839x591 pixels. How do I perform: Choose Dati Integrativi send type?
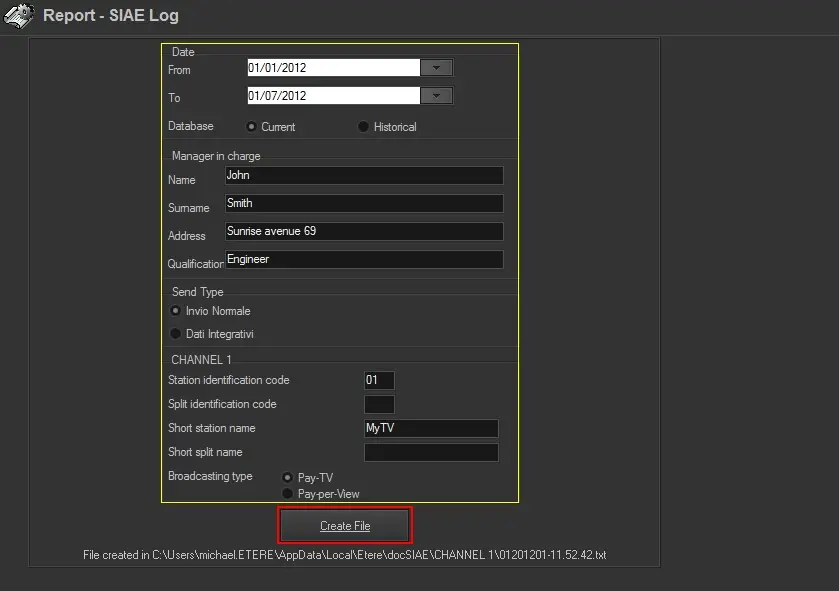point(177,334)
